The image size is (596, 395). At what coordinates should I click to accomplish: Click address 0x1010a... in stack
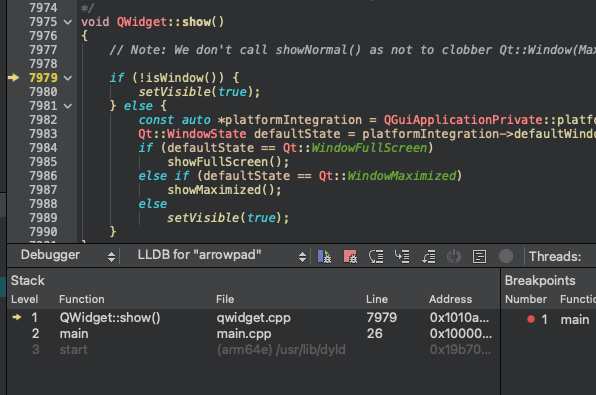(x=460, y=317)
